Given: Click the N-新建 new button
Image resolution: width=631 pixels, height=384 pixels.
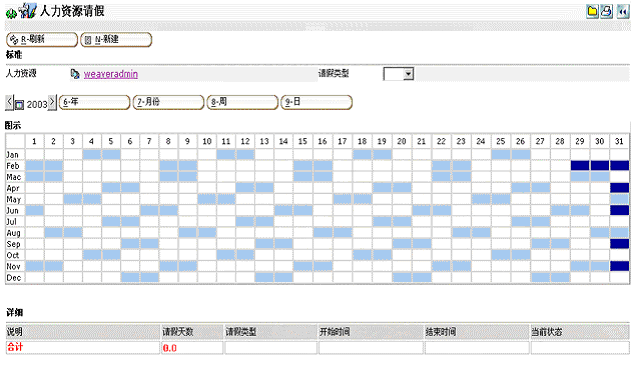Looking at the screenshot, I should pyautogui.click(x=116, y=39).
